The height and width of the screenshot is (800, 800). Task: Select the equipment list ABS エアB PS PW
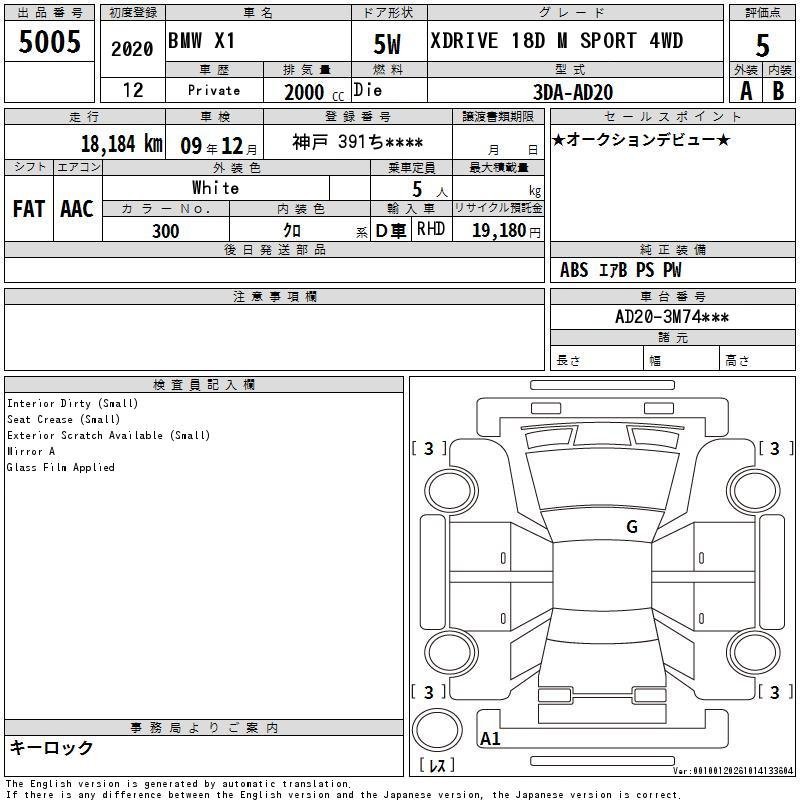click(x=620, y=270)
